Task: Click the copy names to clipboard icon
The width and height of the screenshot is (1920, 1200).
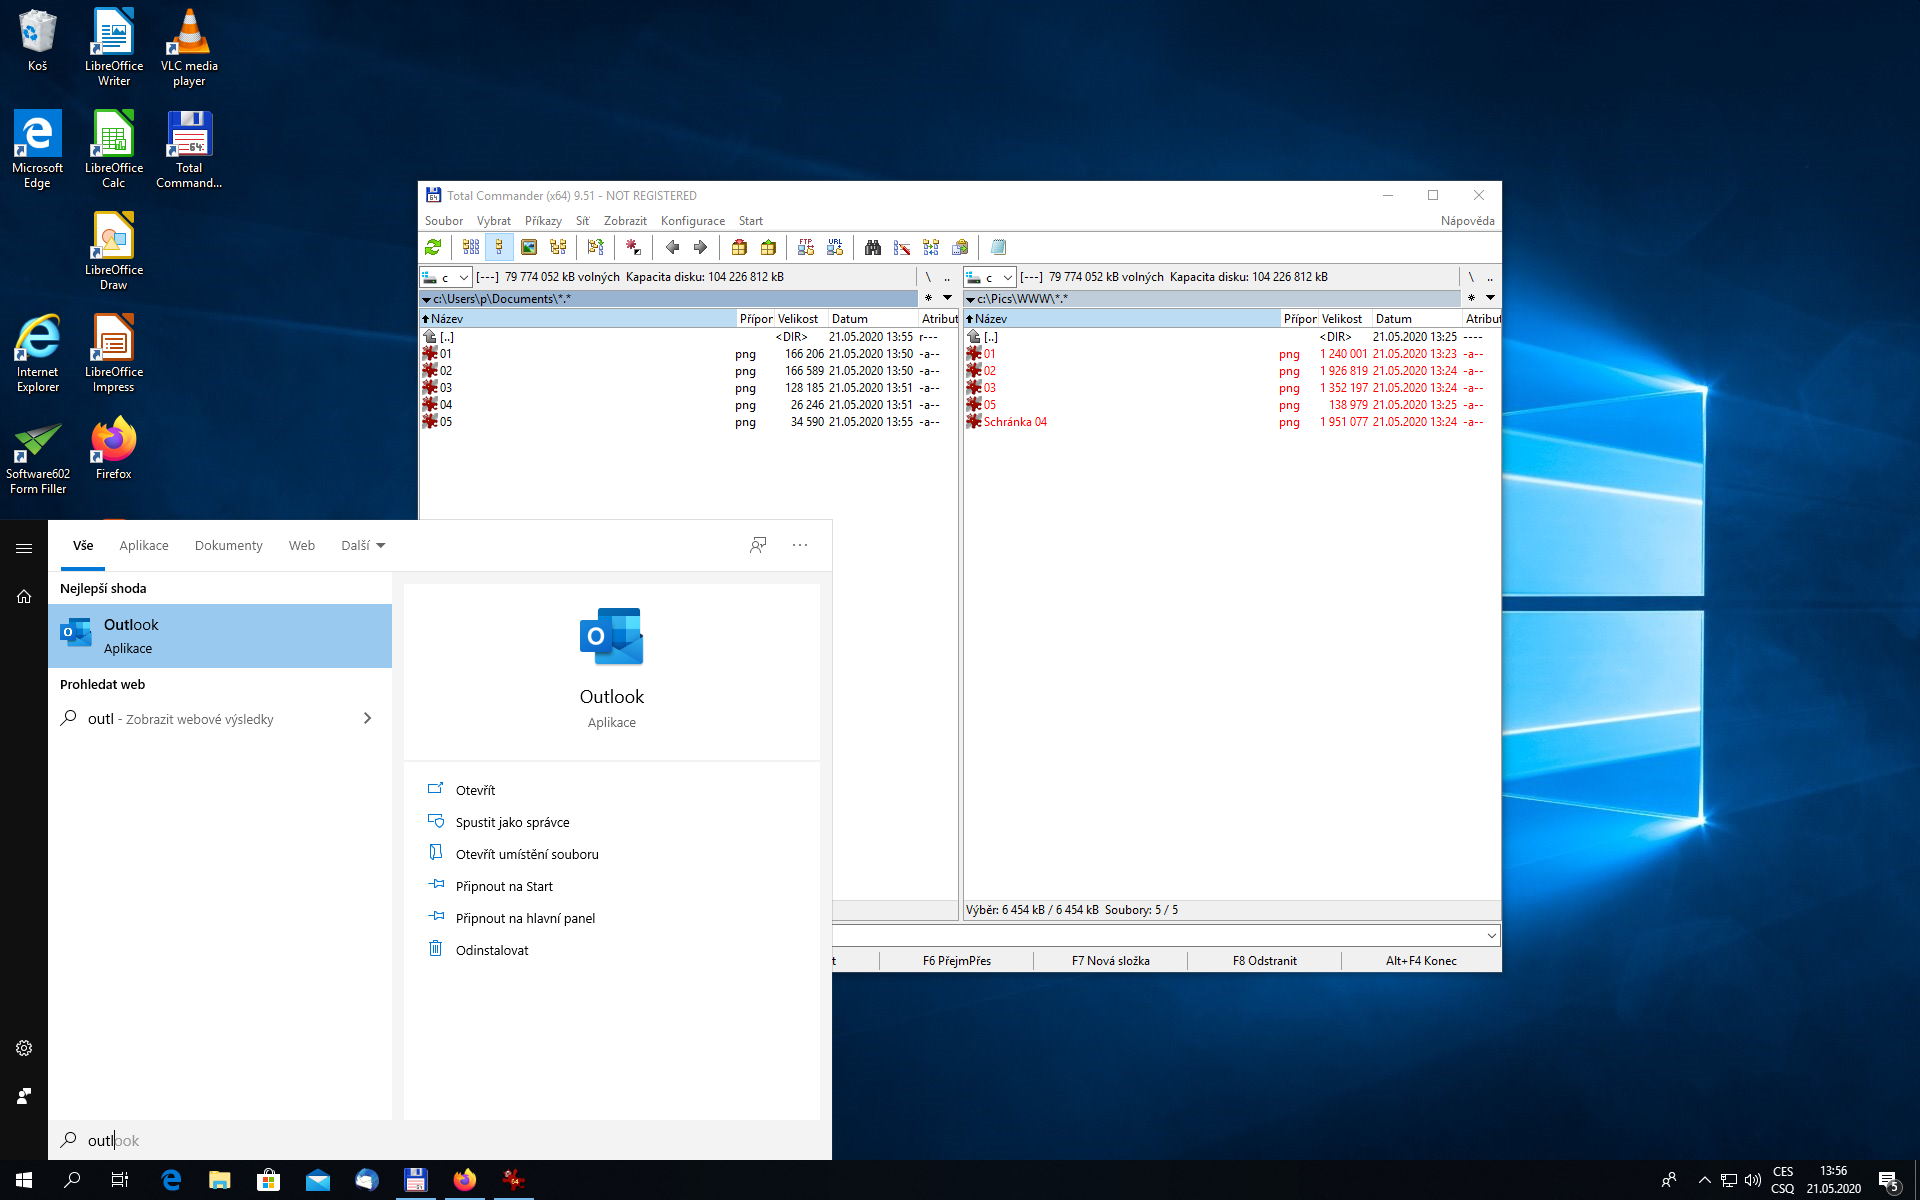Action: 960,247
